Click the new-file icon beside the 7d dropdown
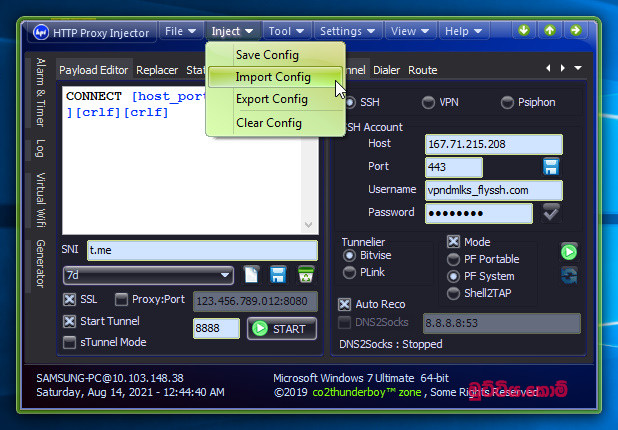618x430 pixels. click(251, 275)
